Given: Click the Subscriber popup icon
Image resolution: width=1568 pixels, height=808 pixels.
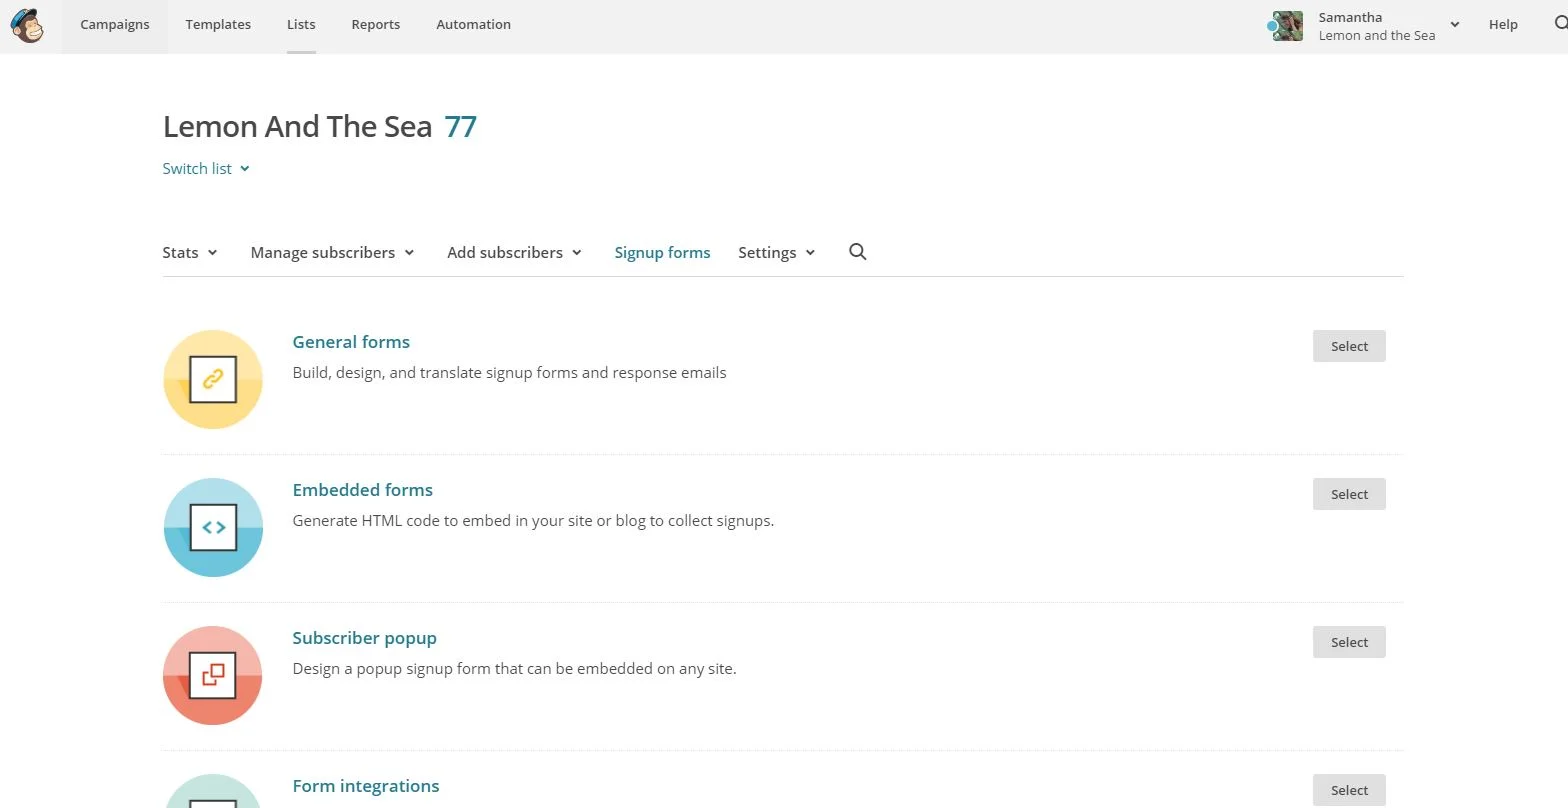Looking at the screenshot, I should click(213, 675).
